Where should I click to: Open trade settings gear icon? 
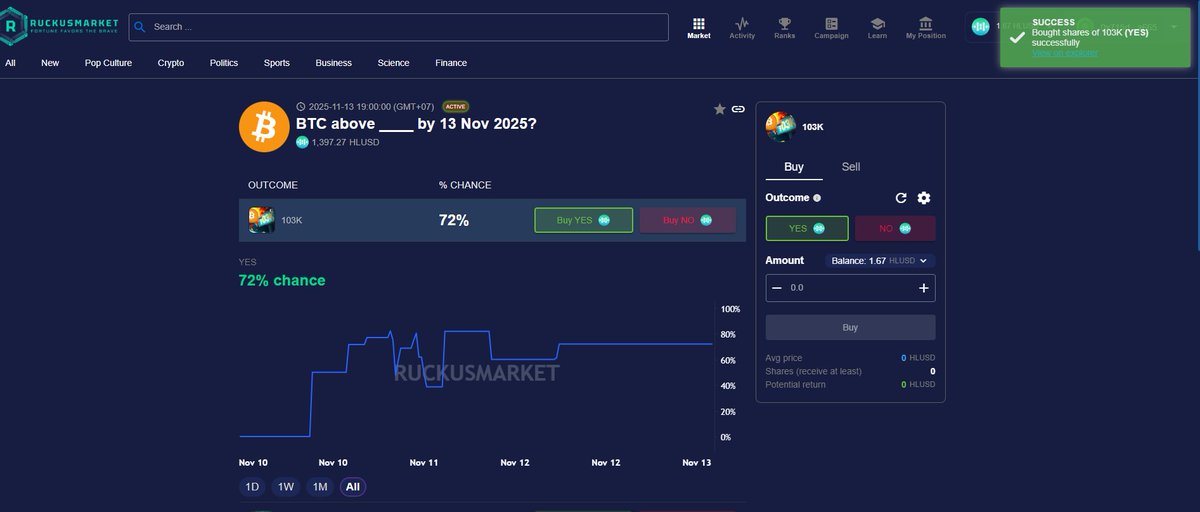tap(924, 198)
